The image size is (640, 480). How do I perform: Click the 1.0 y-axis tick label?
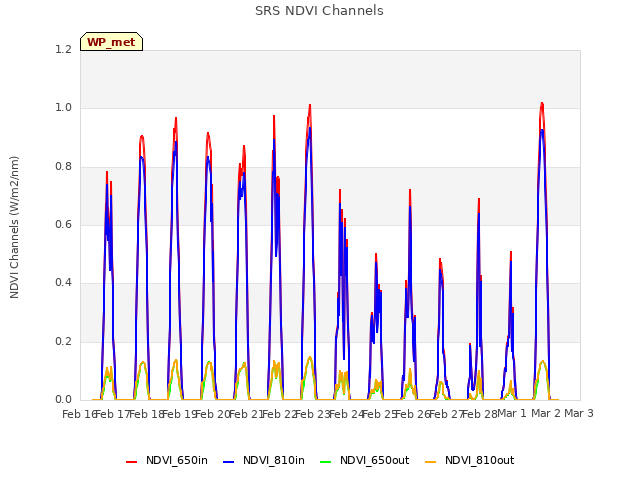click(x=63, y=108)
